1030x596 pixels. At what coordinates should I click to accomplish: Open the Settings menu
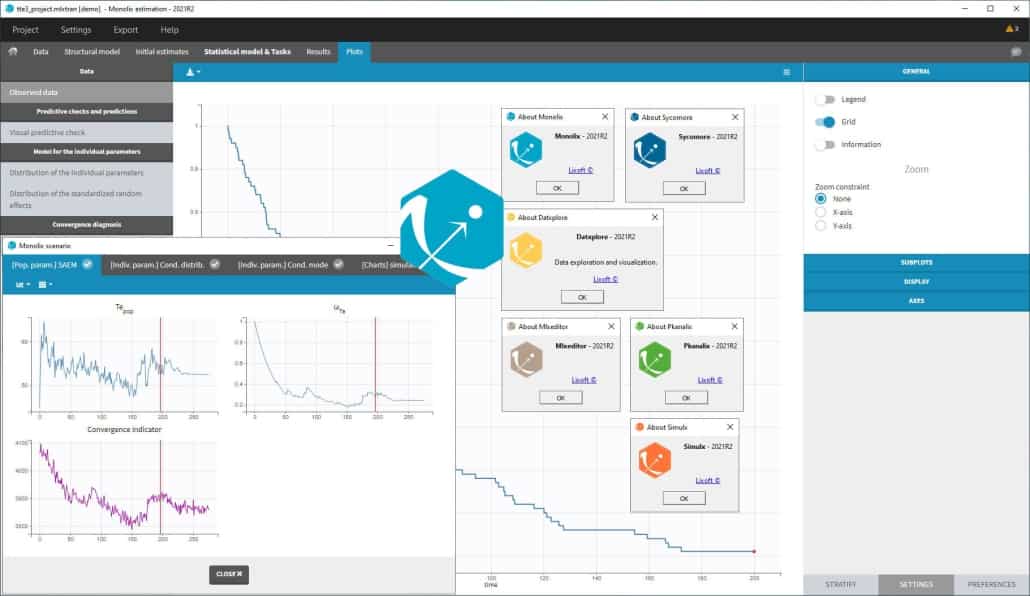[76, 30]
